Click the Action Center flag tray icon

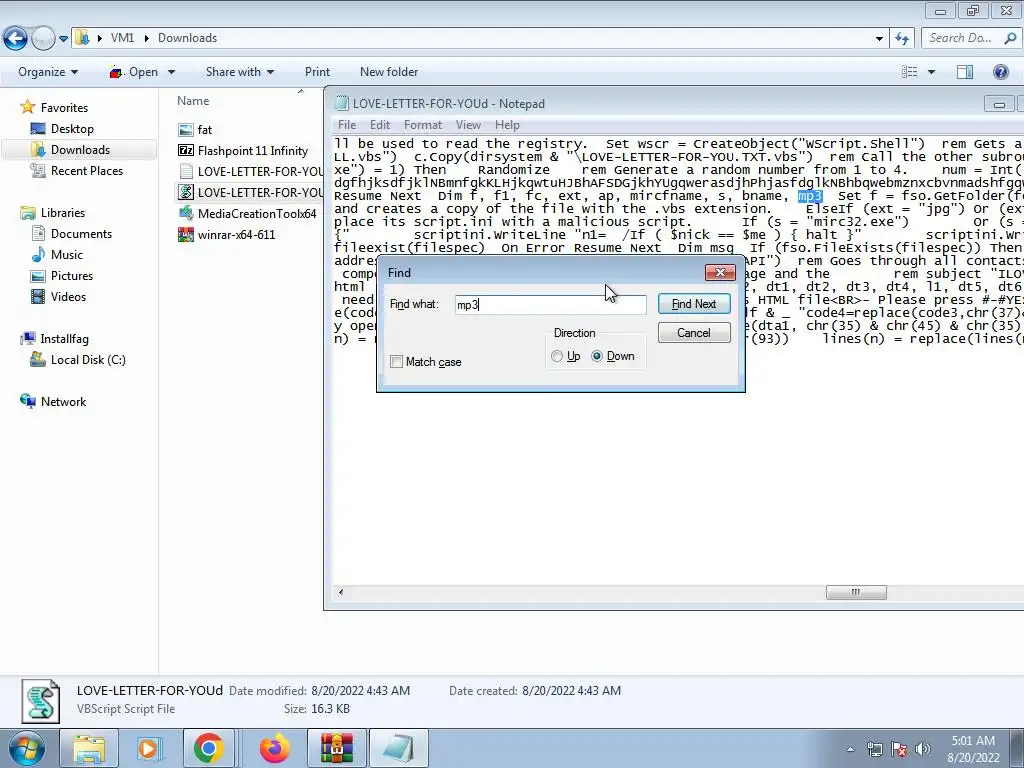(x=899, y=749)
